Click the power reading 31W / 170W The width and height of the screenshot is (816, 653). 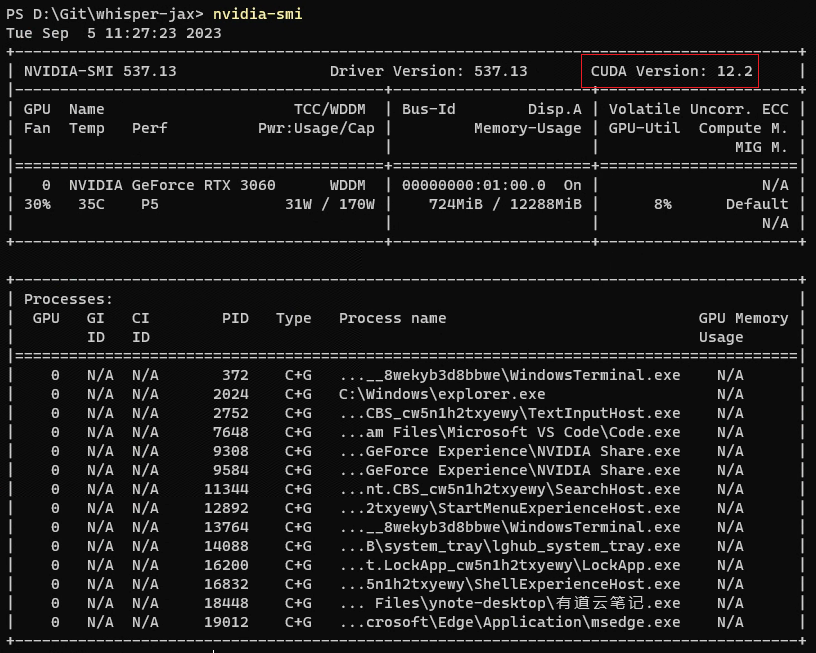pos(329,204)
